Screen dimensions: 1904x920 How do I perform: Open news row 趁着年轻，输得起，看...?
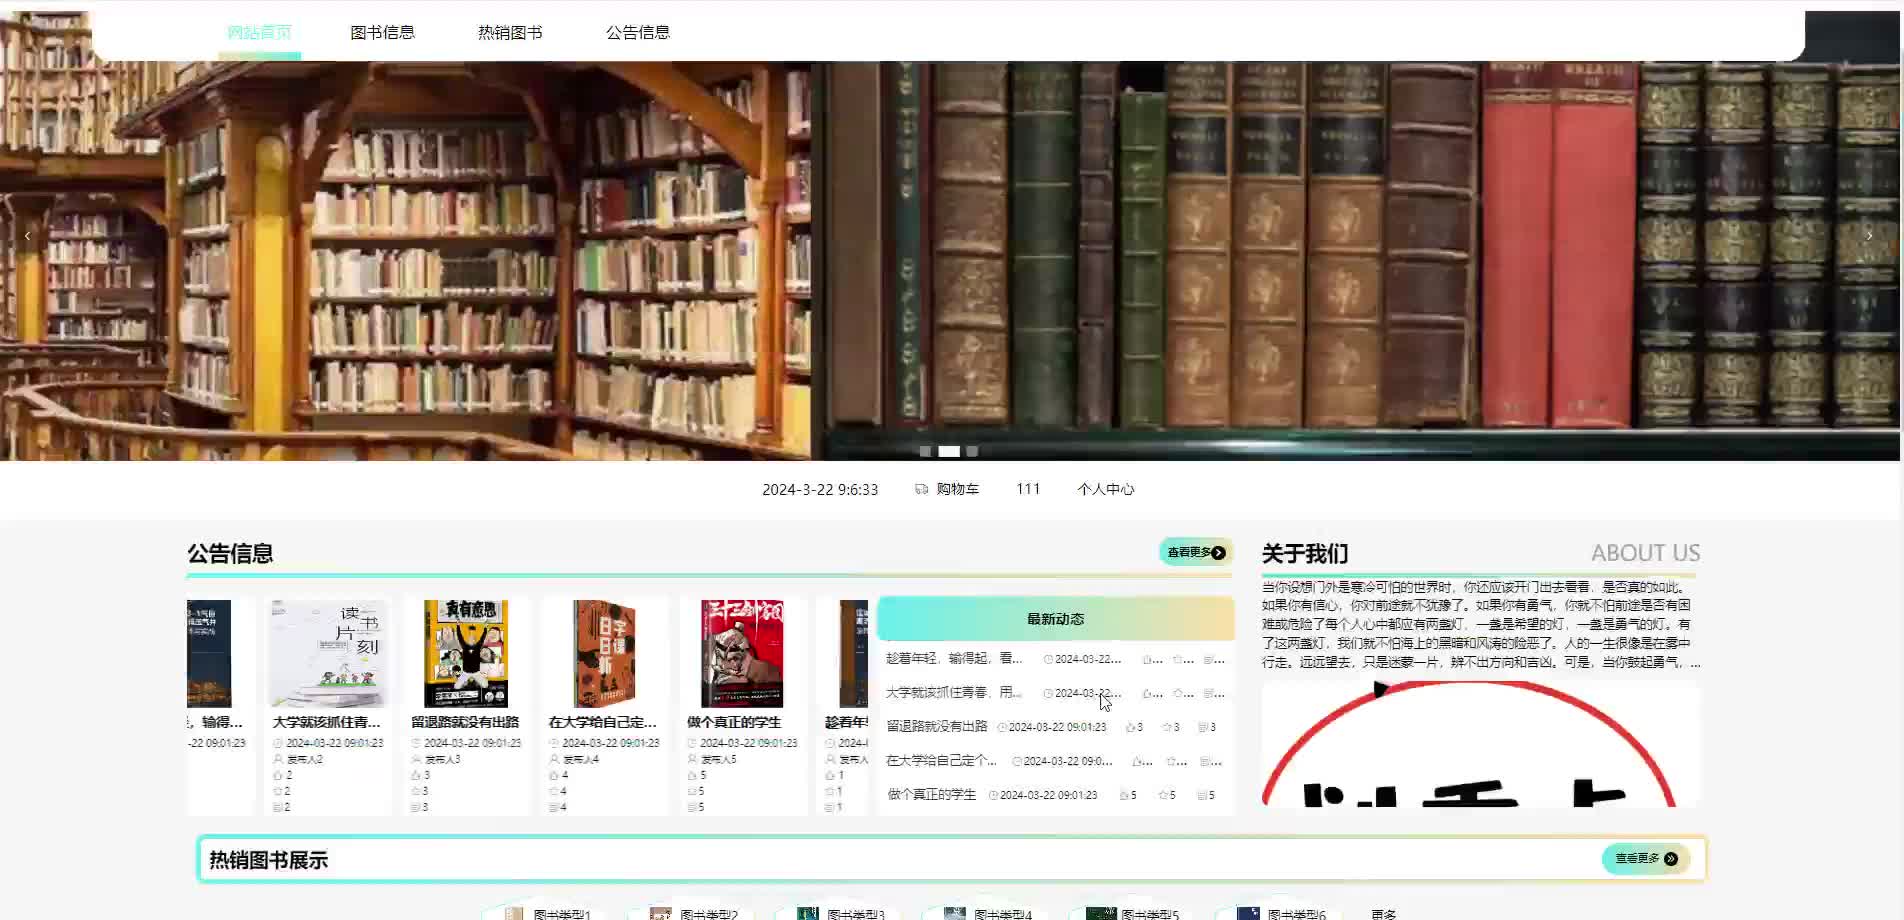1056,659
